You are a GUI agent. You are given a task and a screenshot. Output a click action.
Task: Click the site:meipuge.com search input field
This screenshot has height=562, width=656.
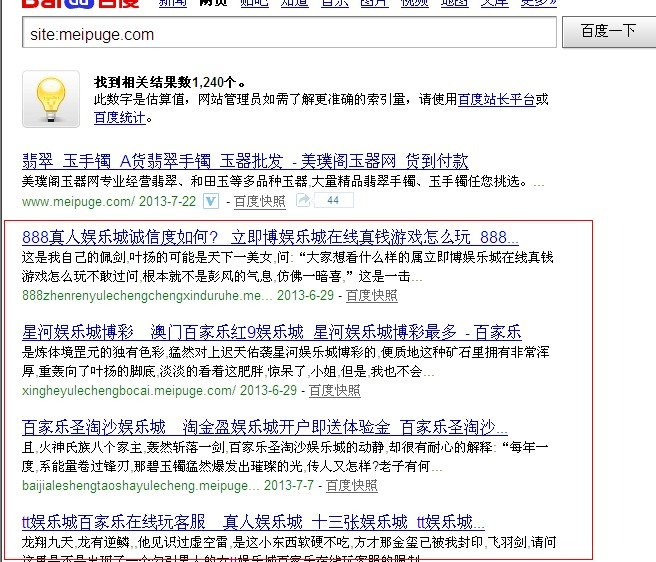(288, 34)
